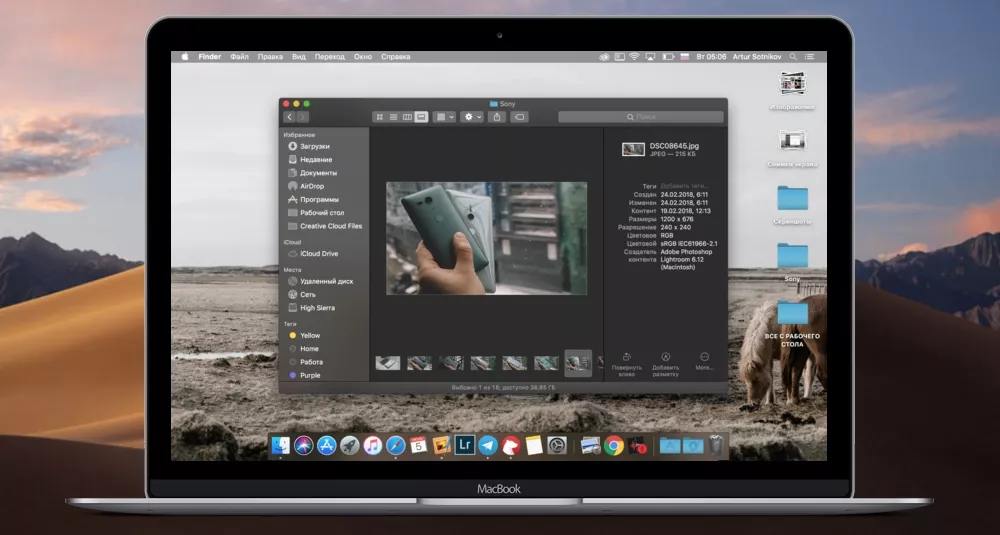Viewport: 1000px width, 535px height.
Task: Open Spotlight search in menu bar
Action: click(x=793, y=57)
